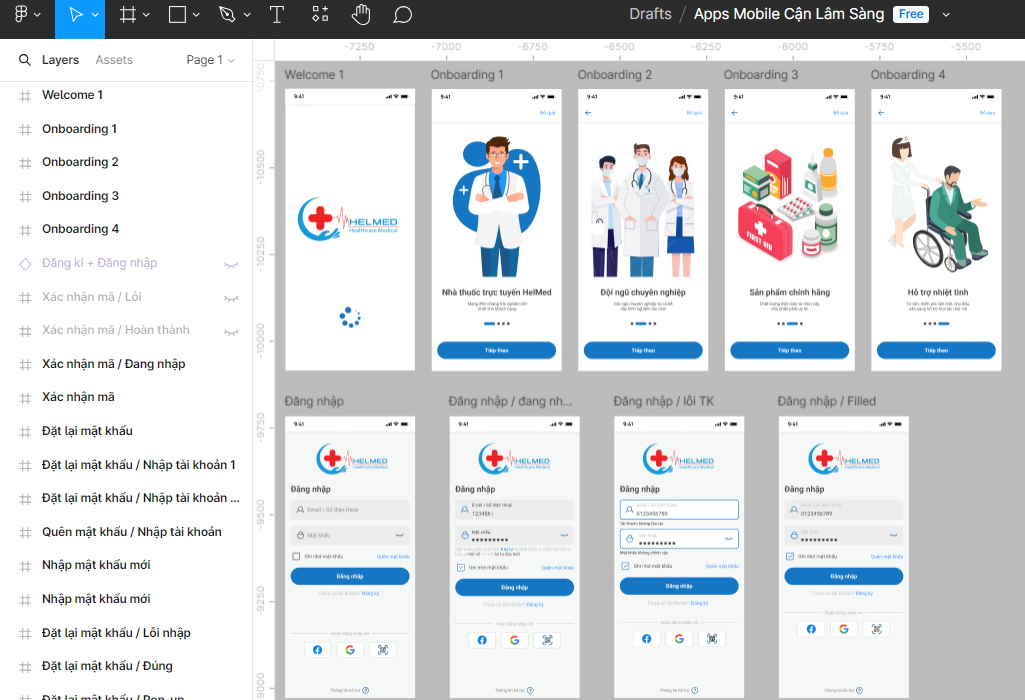
Task: Select the Rectangle shape tool
Action: coord(177,15)
